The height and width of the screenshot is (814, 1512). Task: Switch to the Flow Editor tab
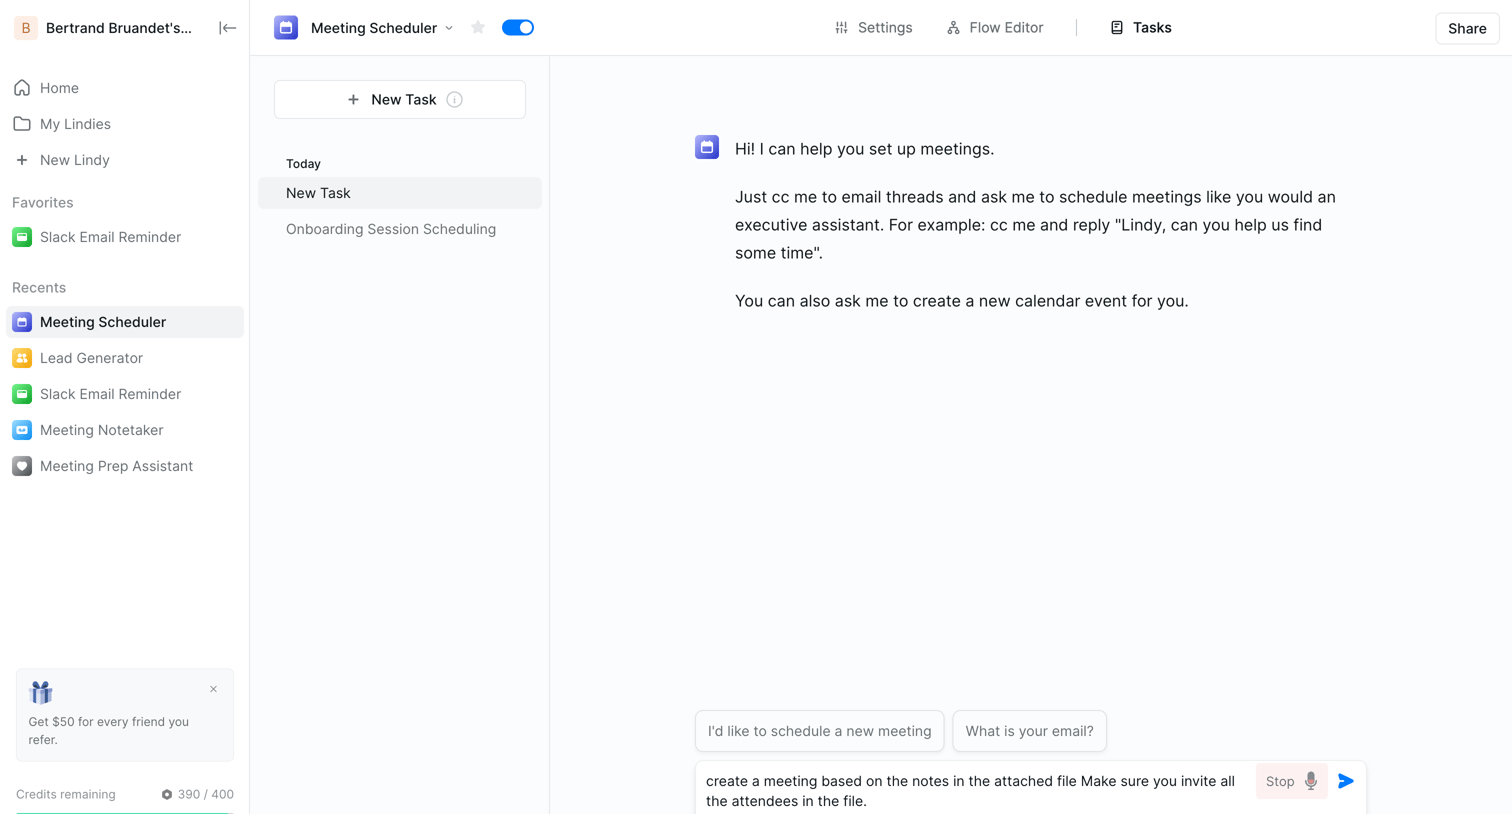(994, 28)
